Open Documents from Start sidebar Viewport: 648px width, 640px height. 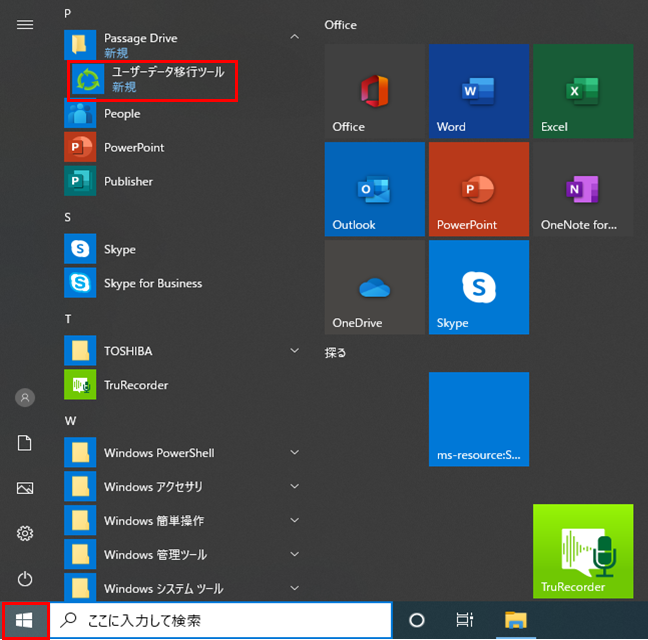pos(25,443)
